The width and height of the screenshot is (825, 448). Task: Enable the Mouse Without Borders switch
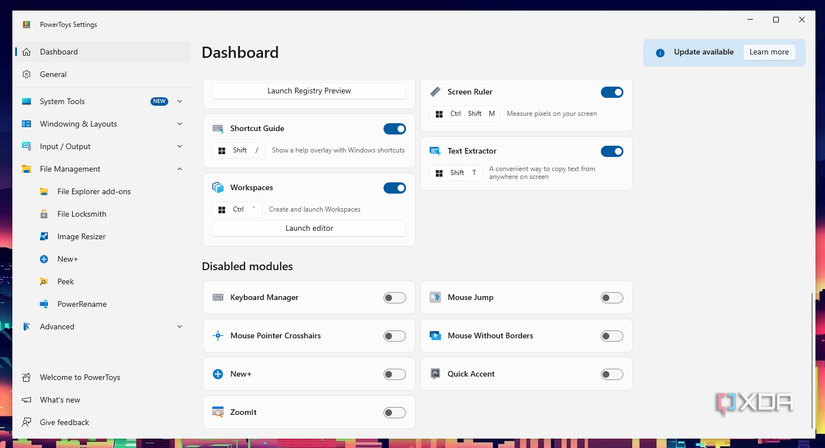612,336
